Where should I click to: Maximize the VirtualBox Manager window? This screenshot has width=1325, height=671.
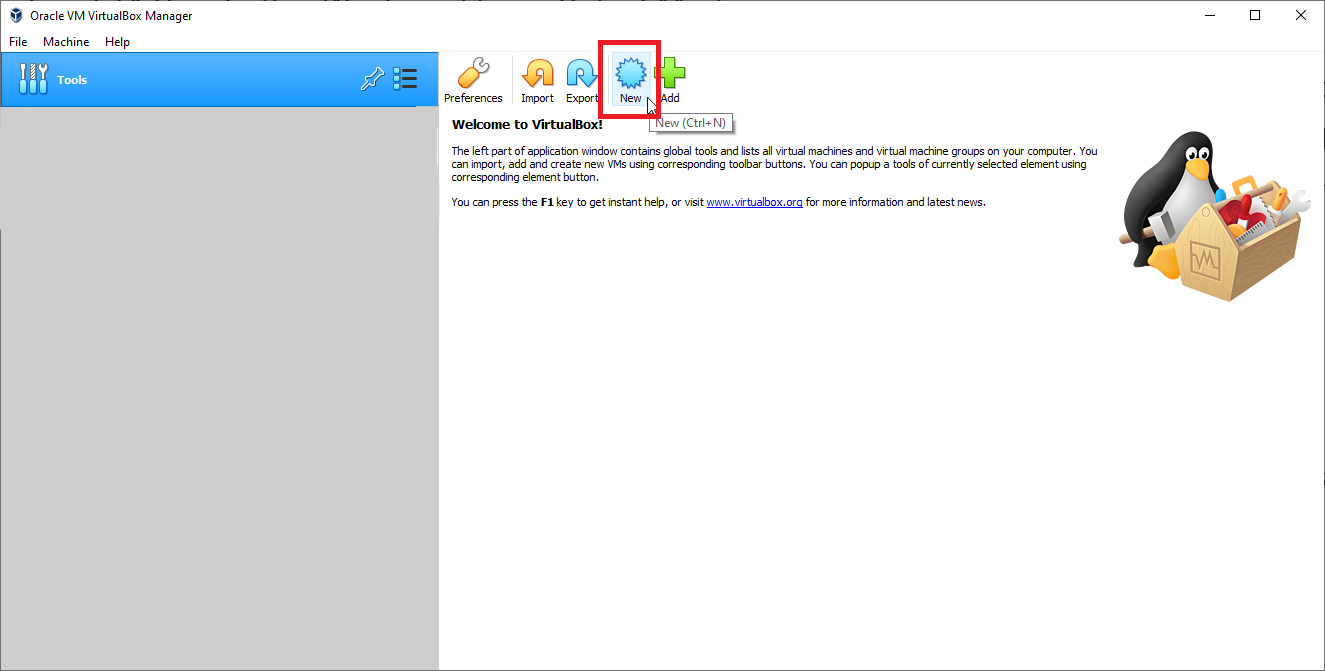point(1255,15)
